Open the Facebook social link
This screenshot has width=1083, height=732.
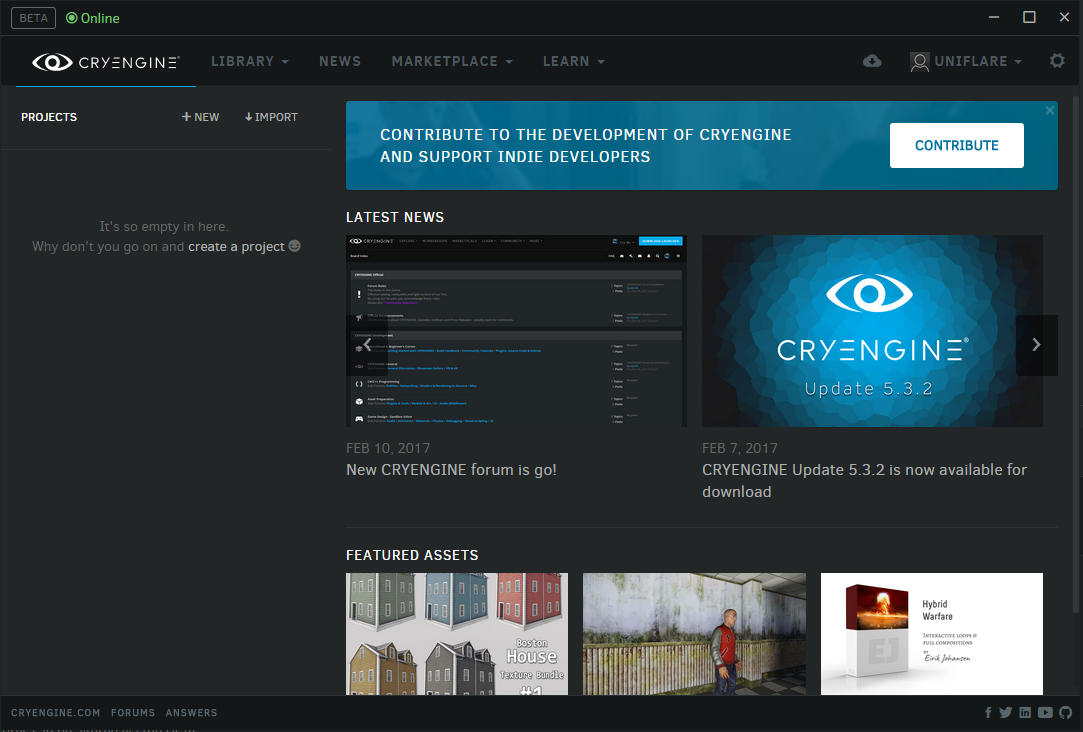click(988, 713)
